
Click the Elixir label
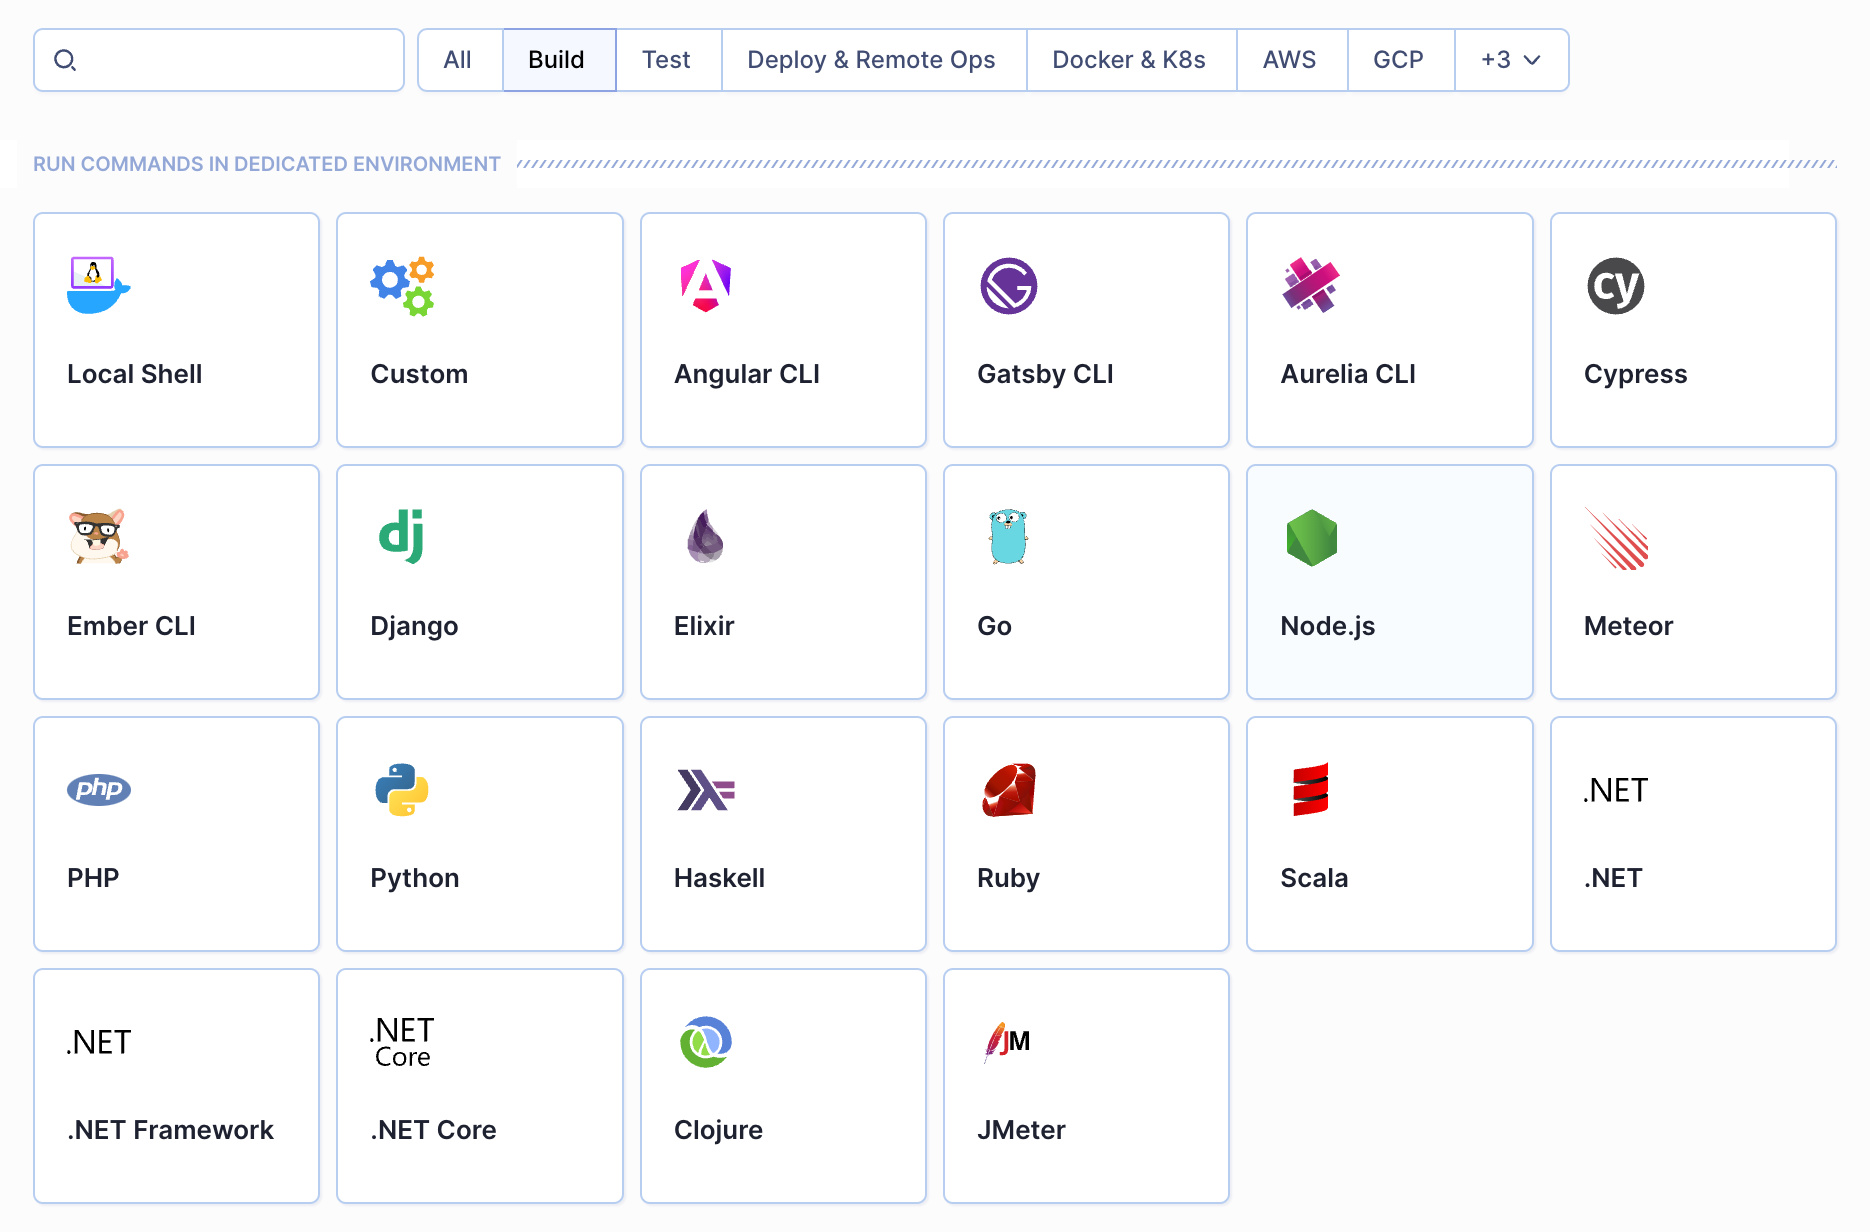704,626
